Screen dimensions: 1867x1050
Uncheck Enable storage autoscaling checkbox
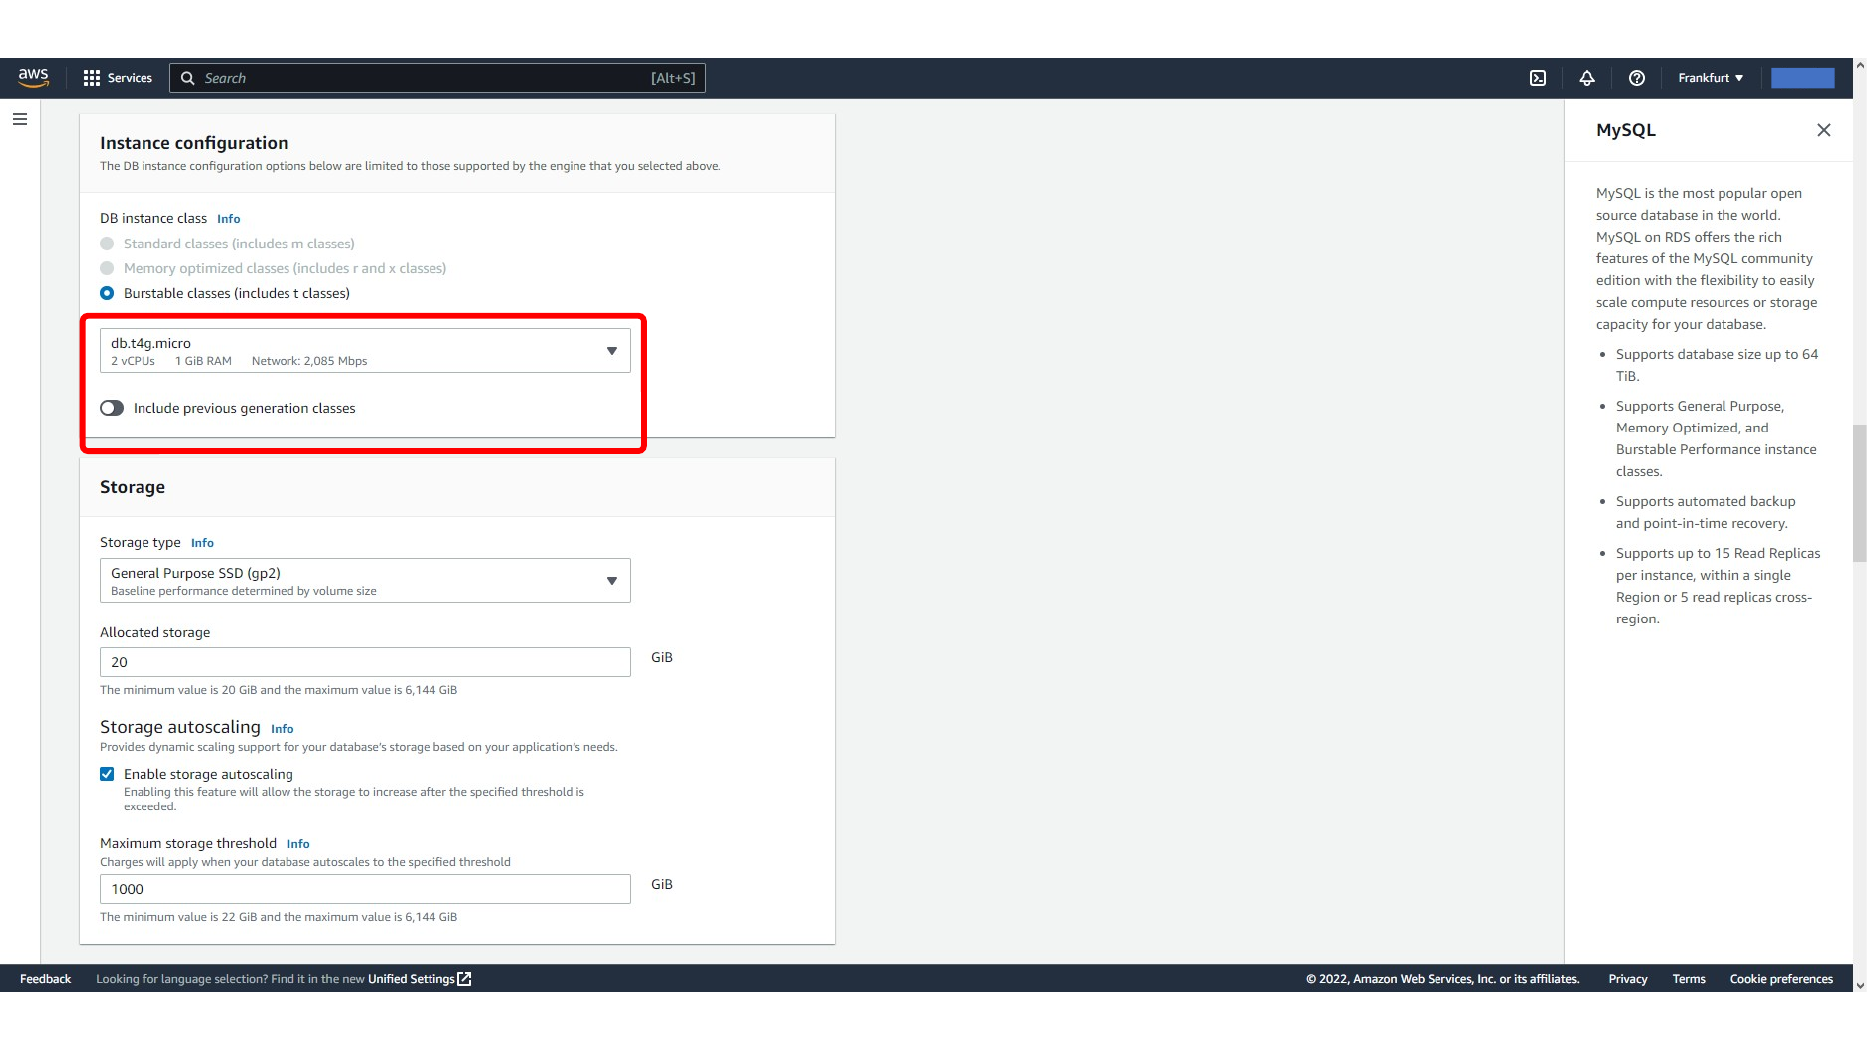click(107, 774)
